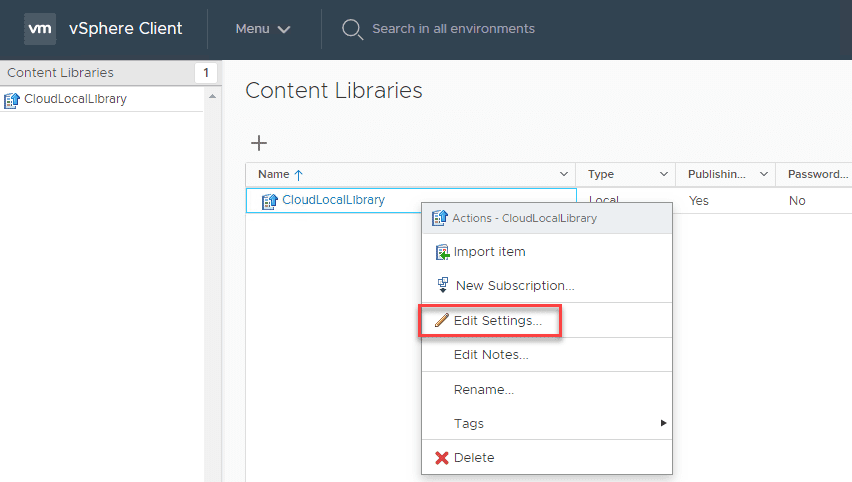Screen dimensions: 852x482
Task: Click the pencil Edit Settings icon
Action: [x=442, y=321]
